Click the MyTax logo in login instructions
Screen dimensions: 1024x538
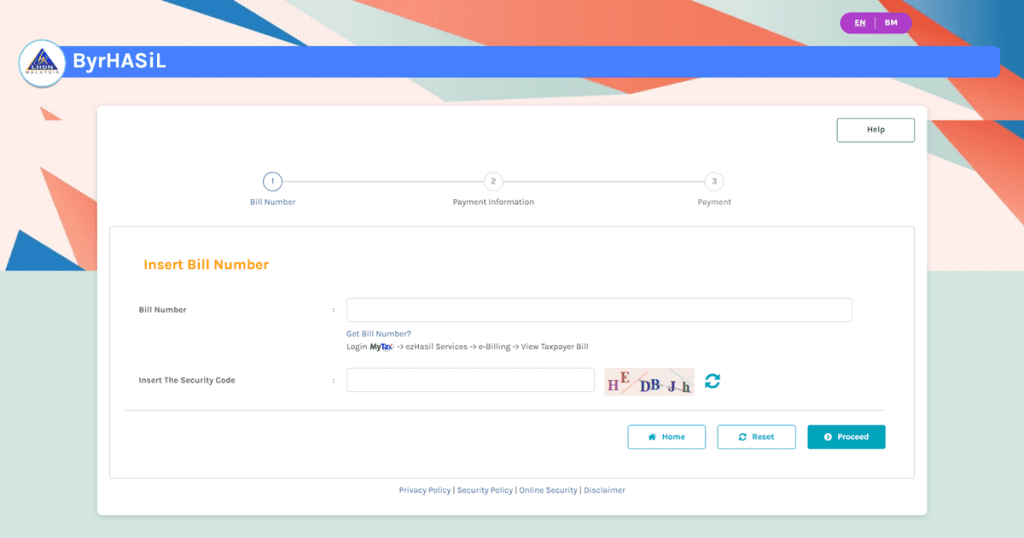[x=381, y=347]
